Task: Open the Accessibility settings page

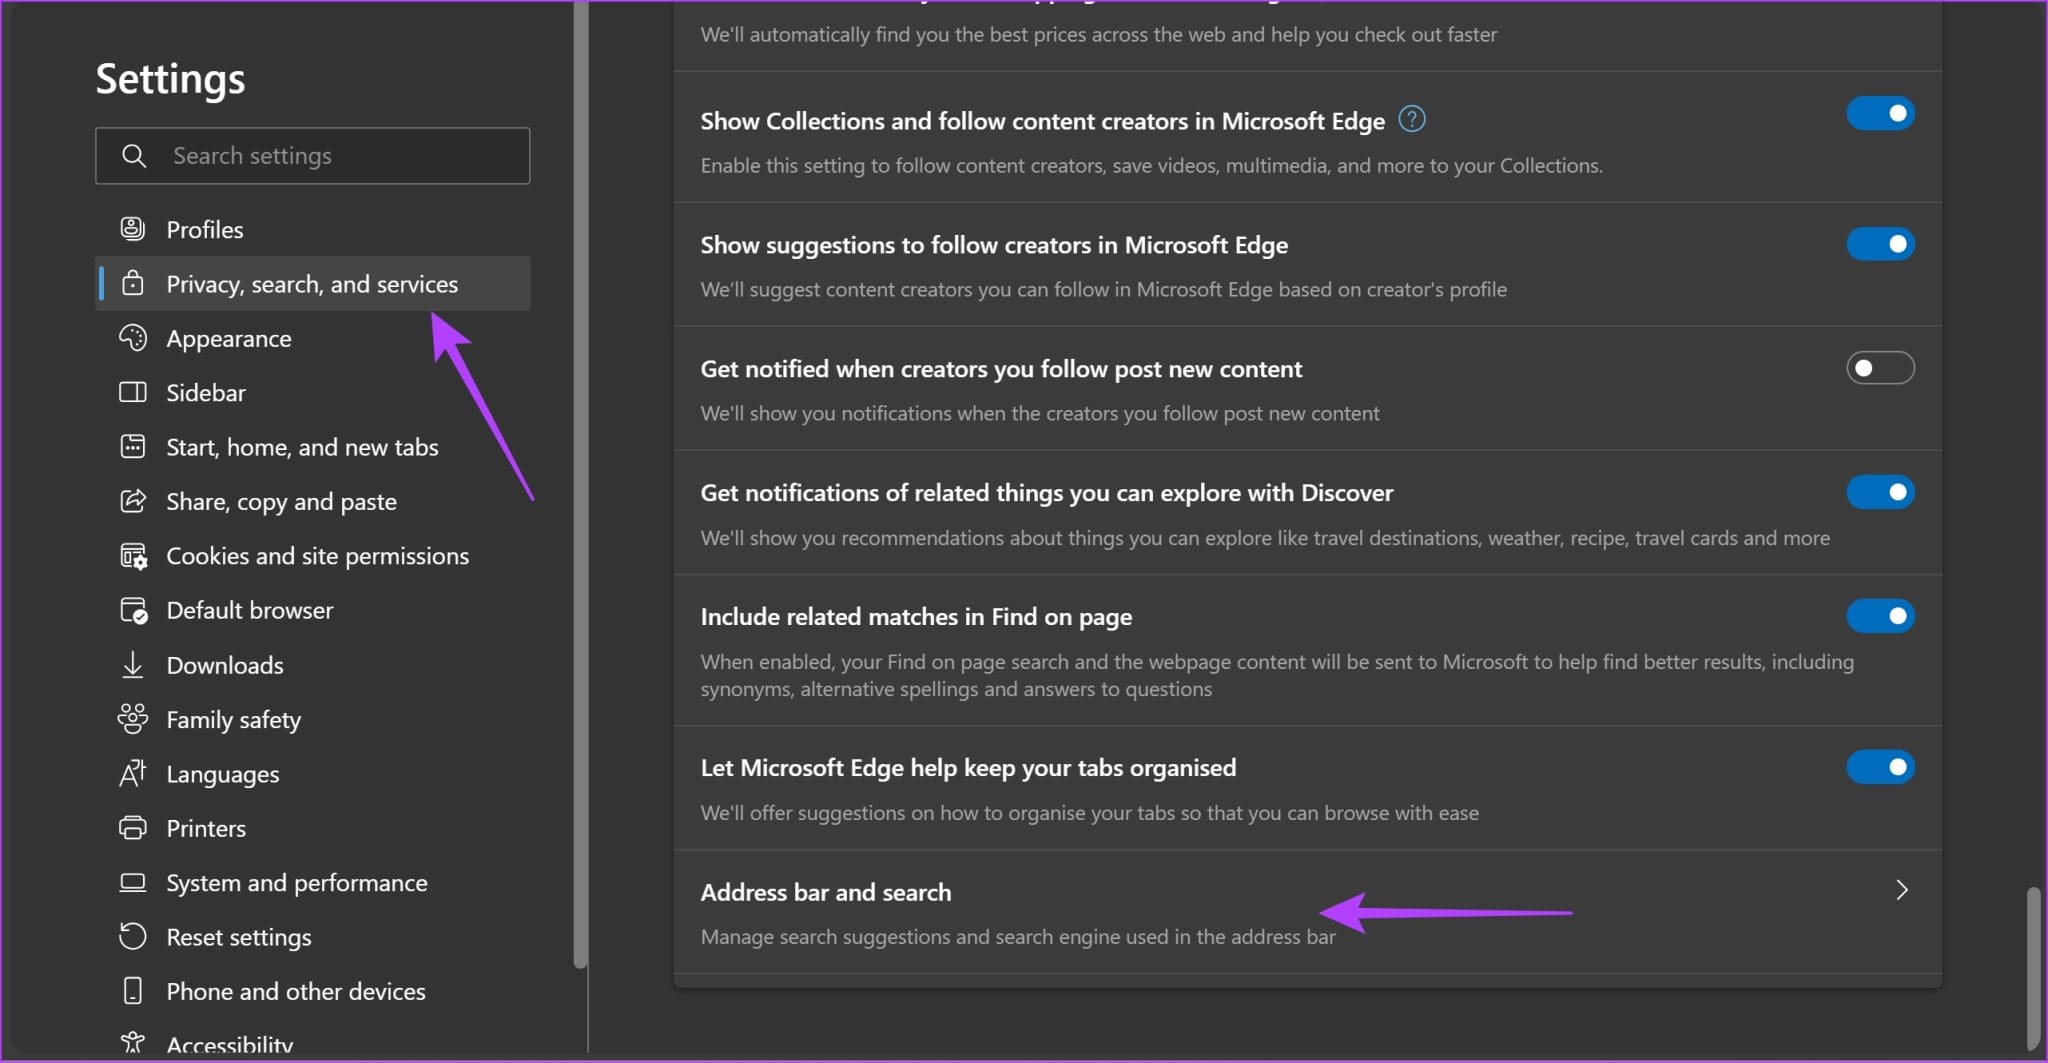Action: click(x=229, y=1044)
